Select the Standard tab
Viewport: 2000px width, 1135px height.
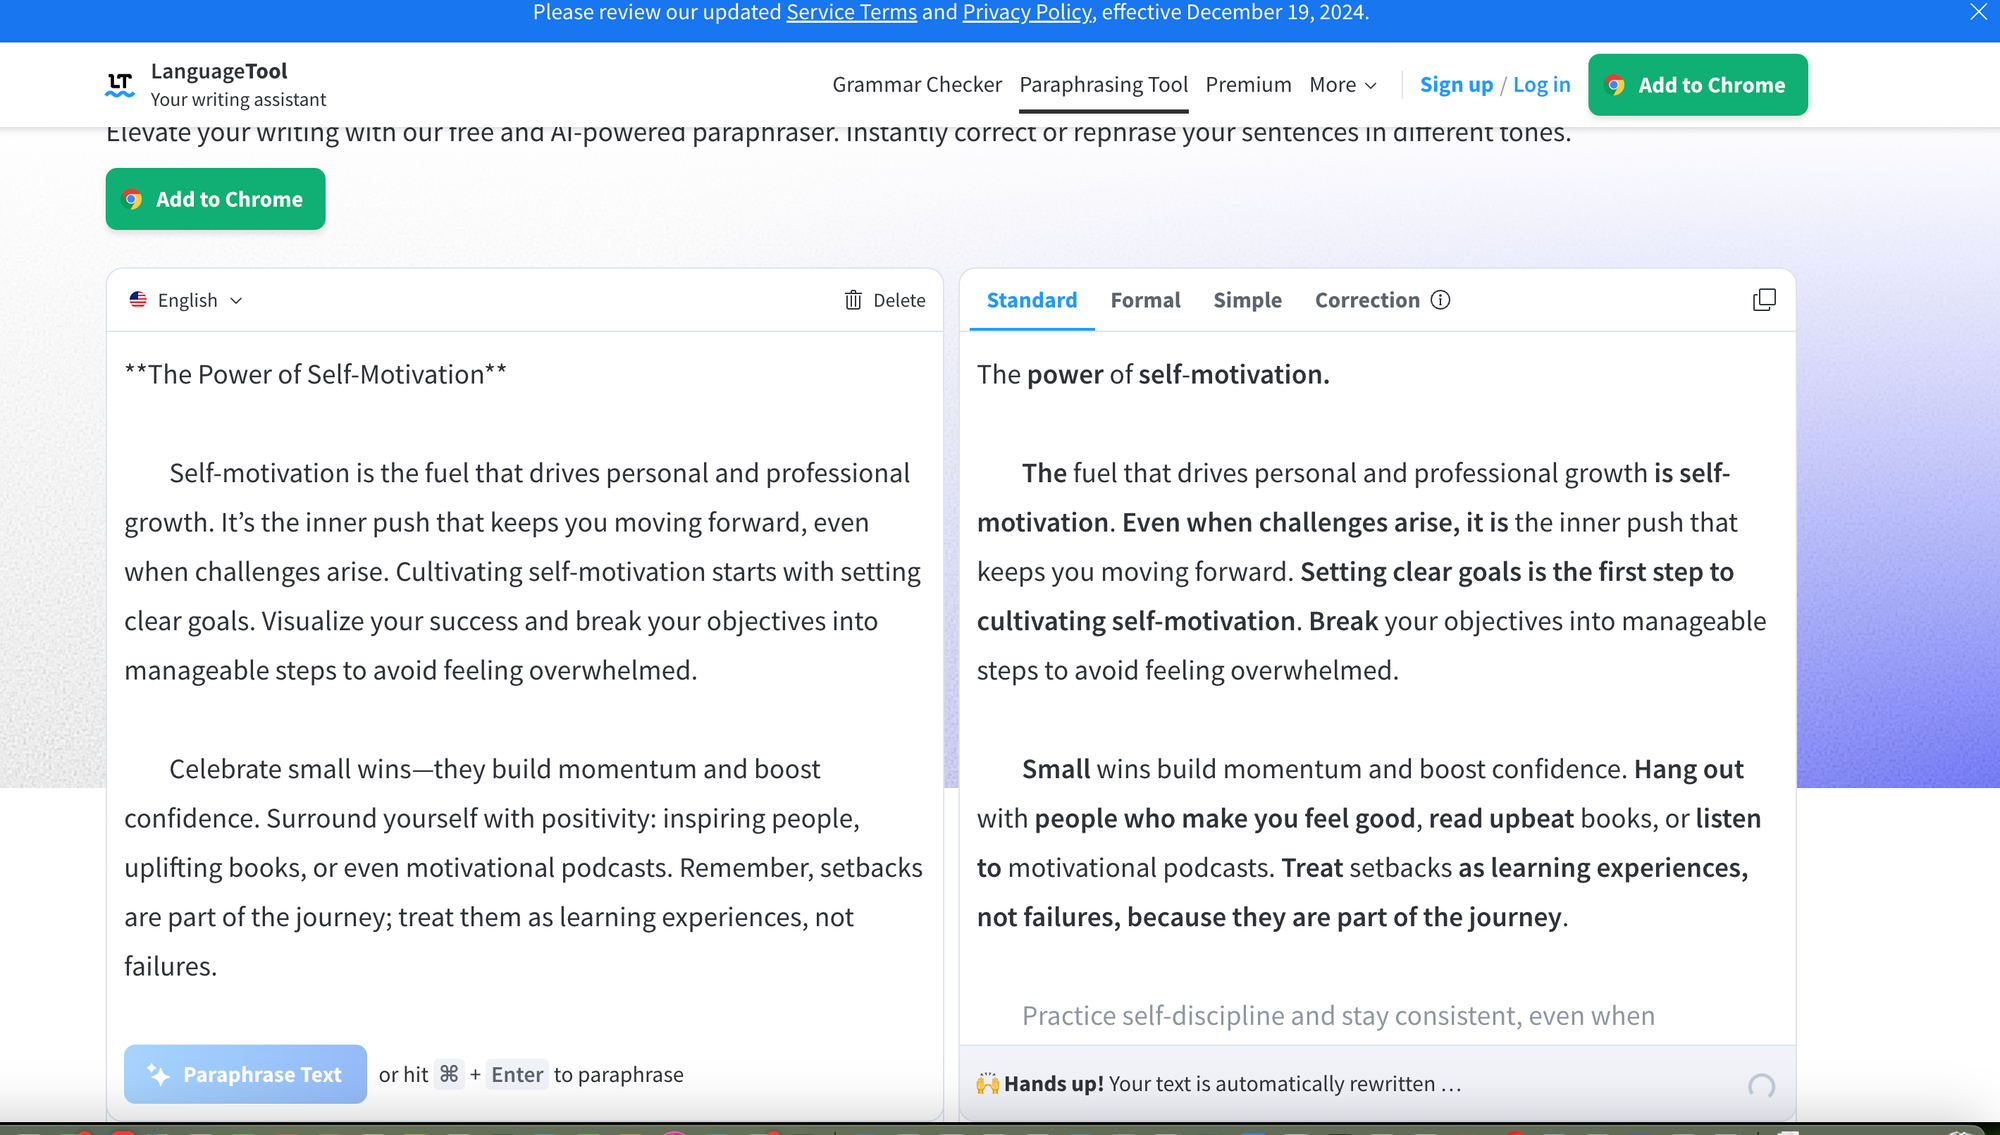[x=1031, y=300]
